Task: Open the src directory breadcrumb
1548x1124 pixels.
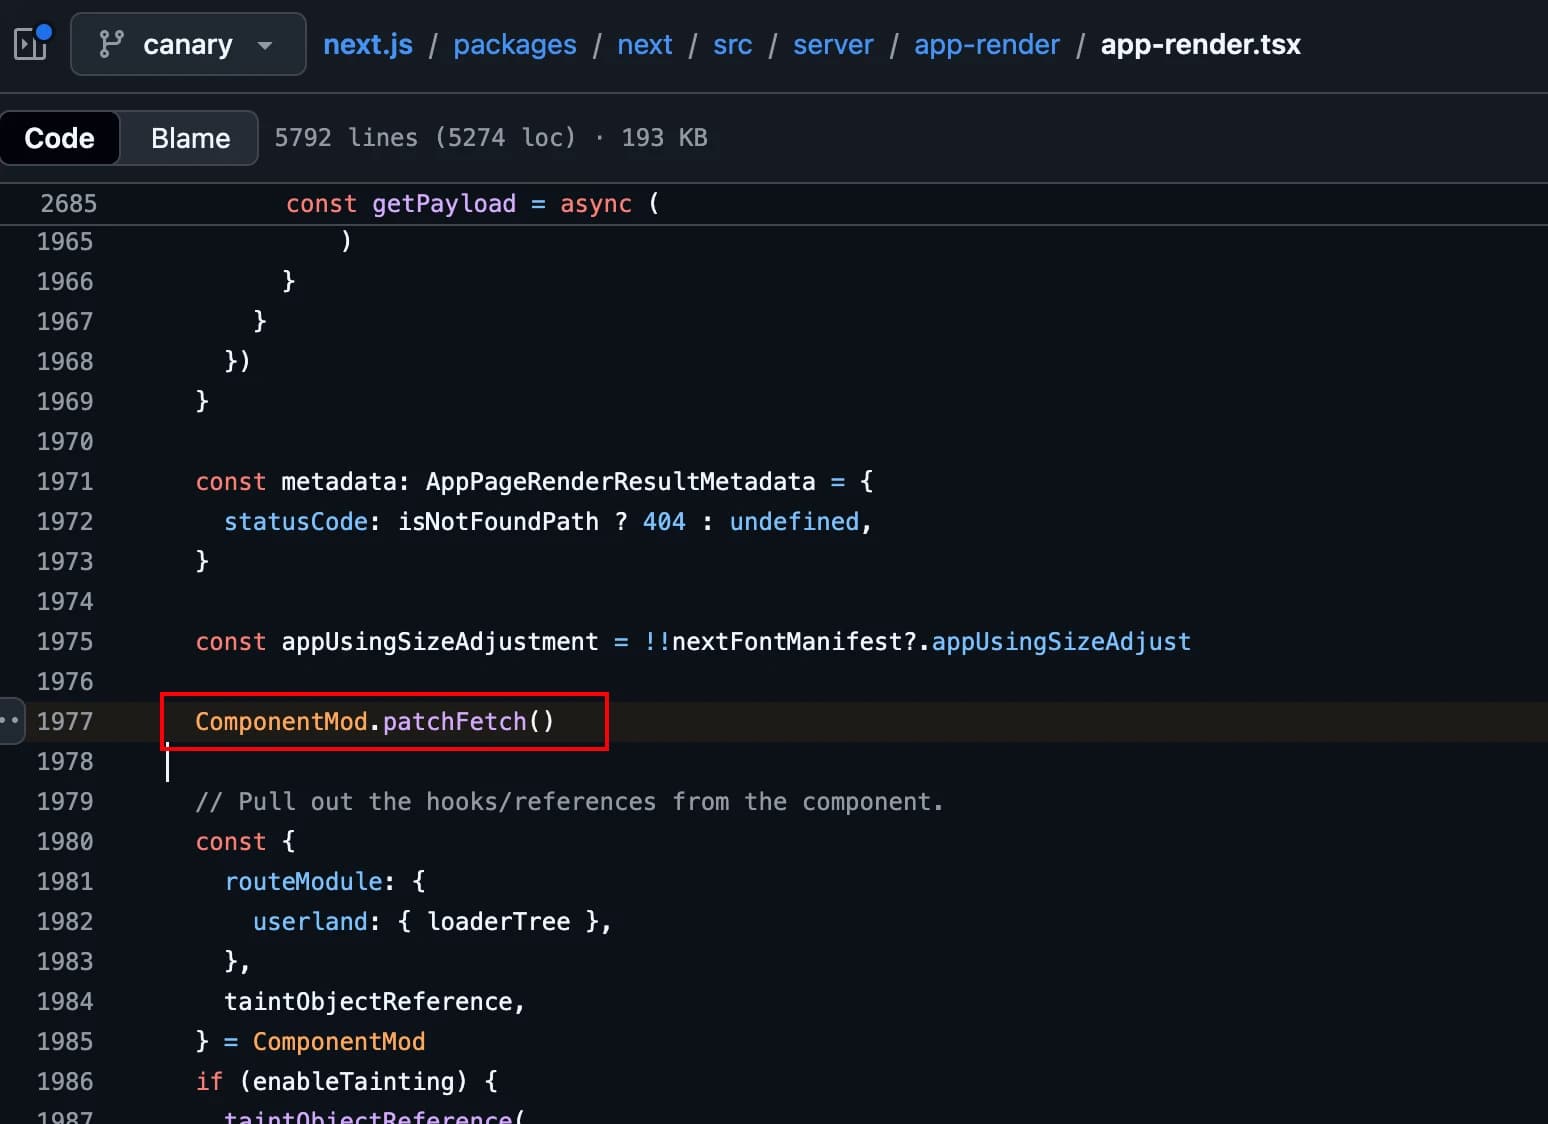Action: click(732, 44)
